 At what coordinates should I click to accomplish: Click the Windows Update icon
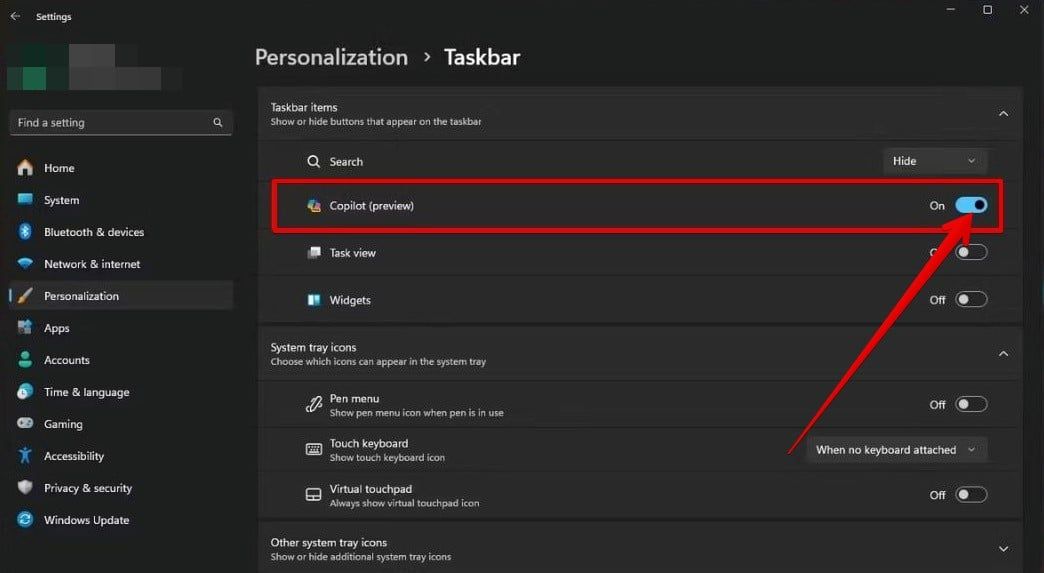pyautogui.click(x=25, y=520)
